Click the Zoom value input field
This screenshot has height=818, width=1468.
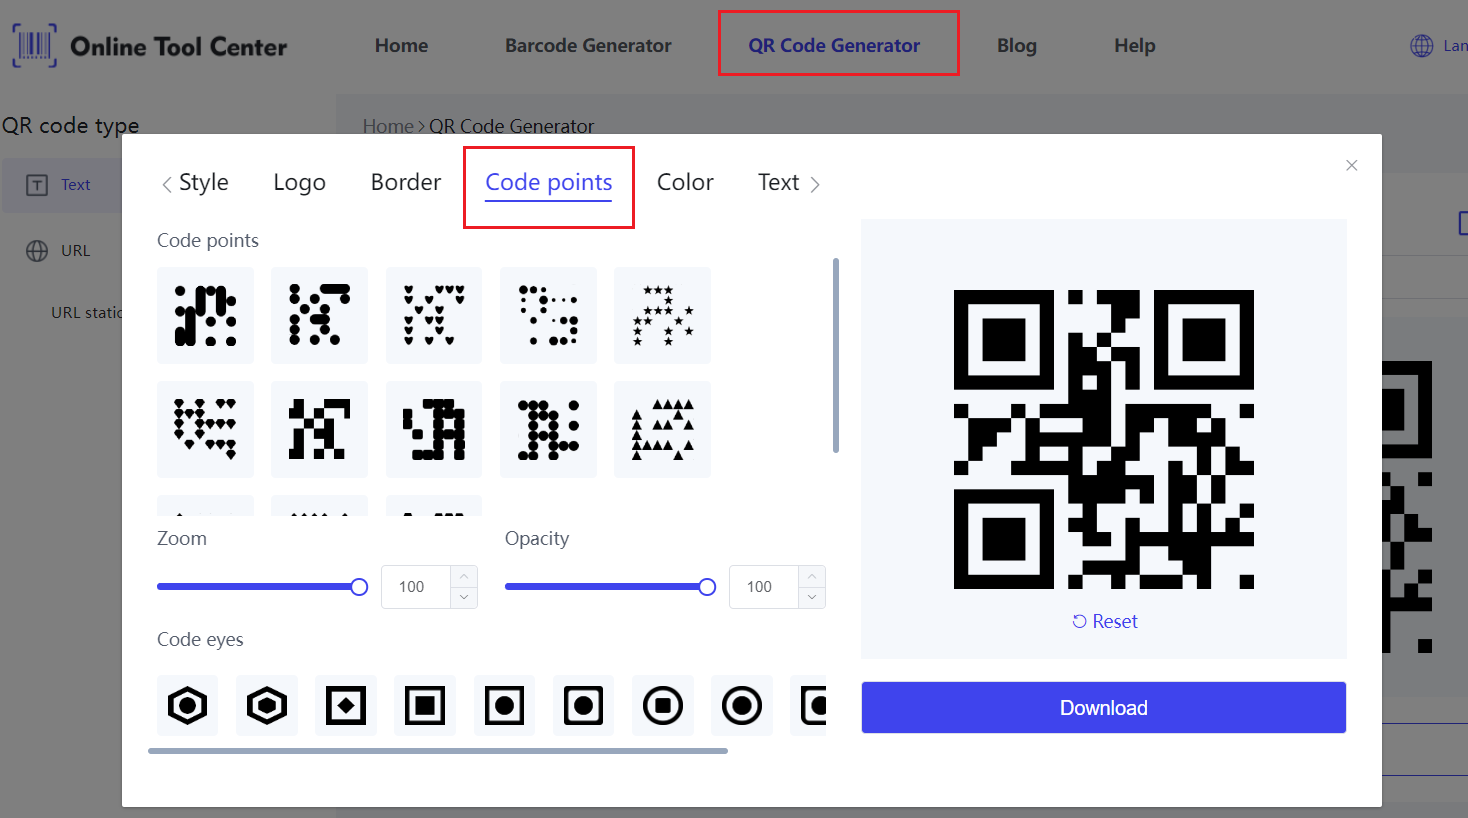pyautogui.click(x=417, y=587)
